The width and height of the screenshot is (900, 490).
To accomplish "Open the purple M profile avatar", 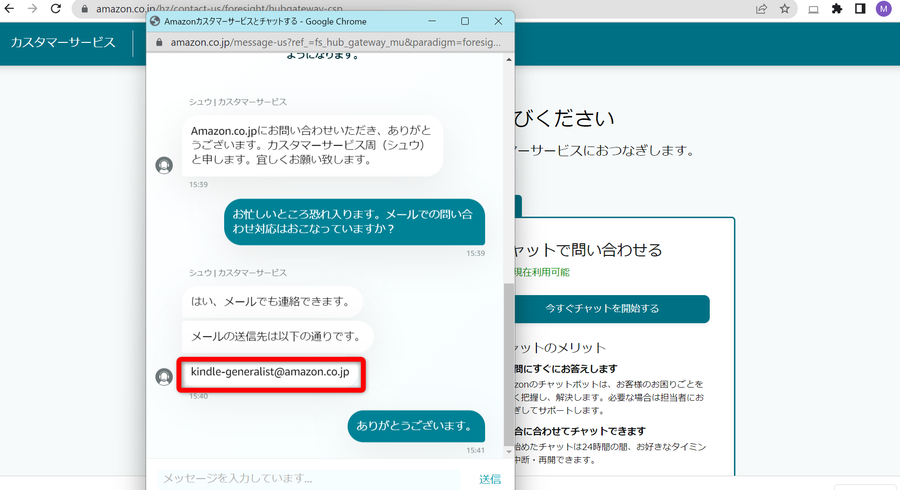I will point(883,9).
